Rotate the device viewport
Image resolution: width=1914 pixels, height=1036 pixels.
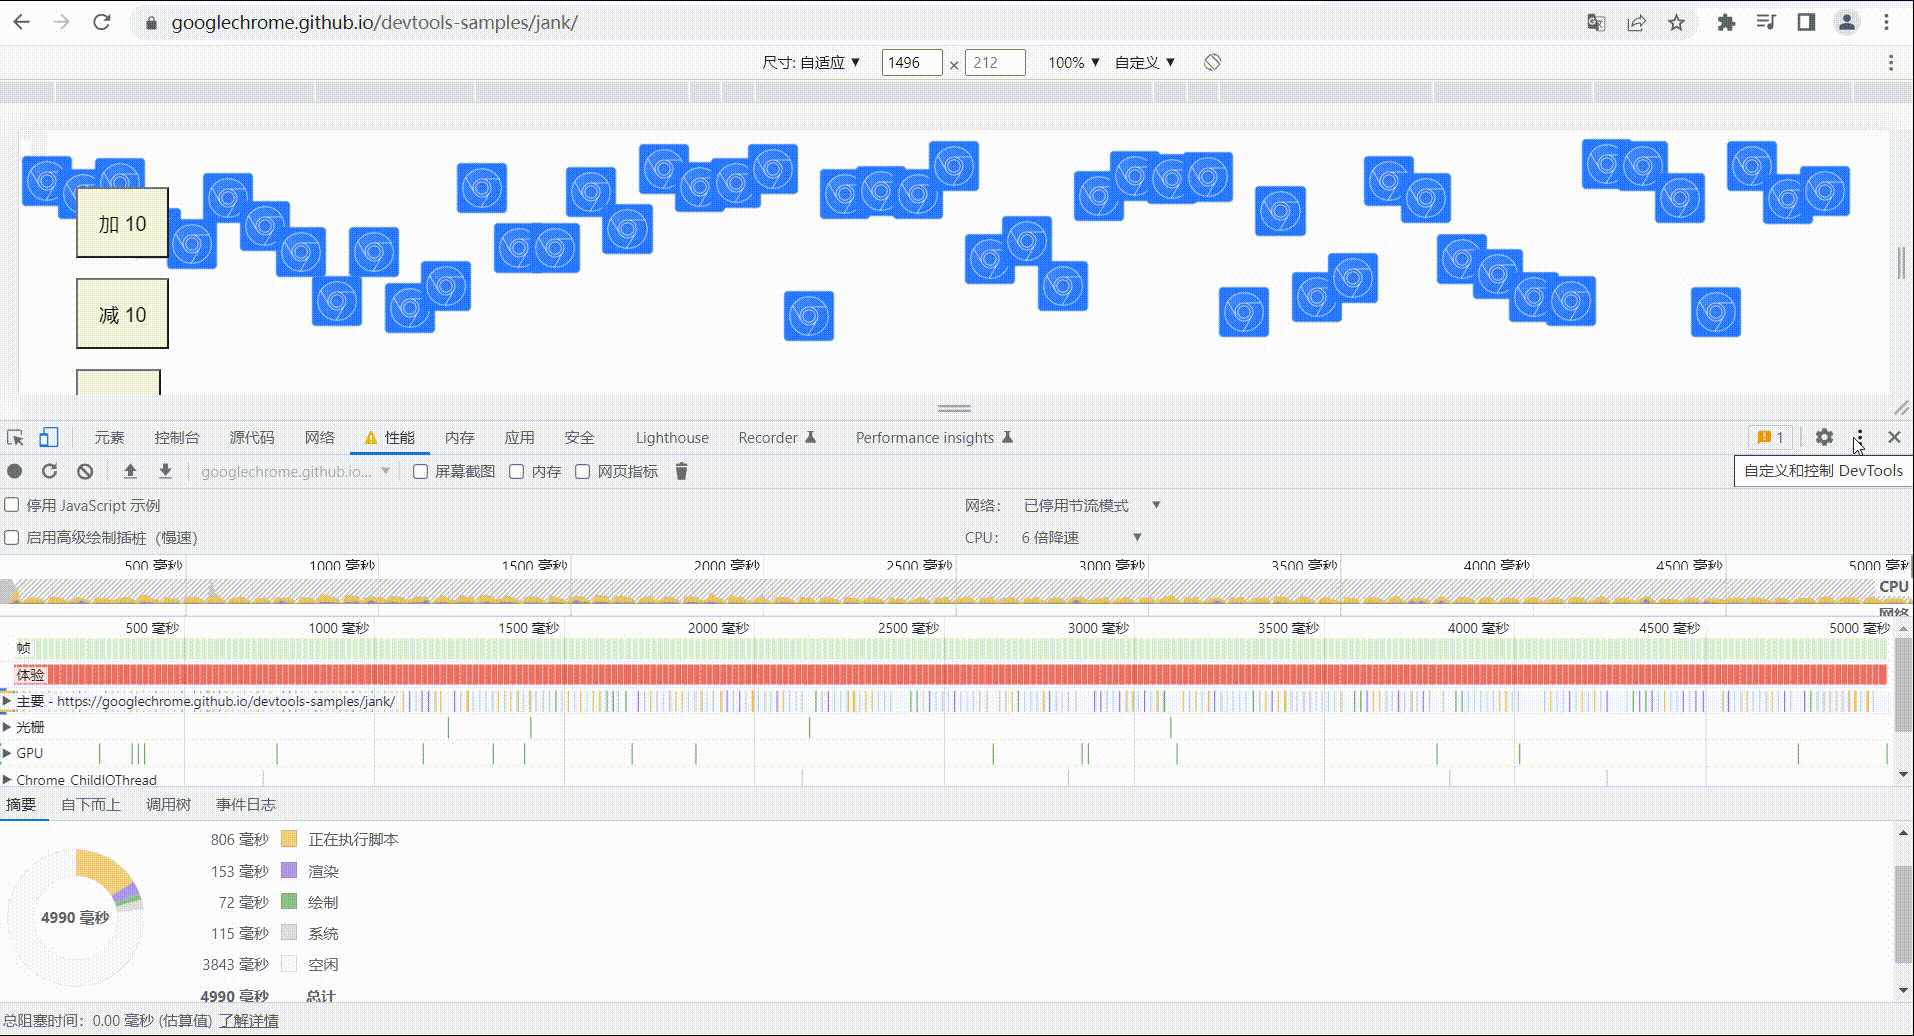1212,62
